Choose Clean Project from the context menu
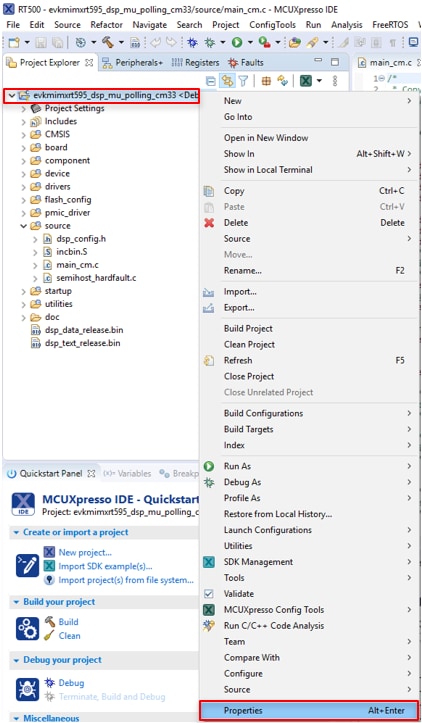The width and height of the screenshot is (422, 723). [309, 345]
